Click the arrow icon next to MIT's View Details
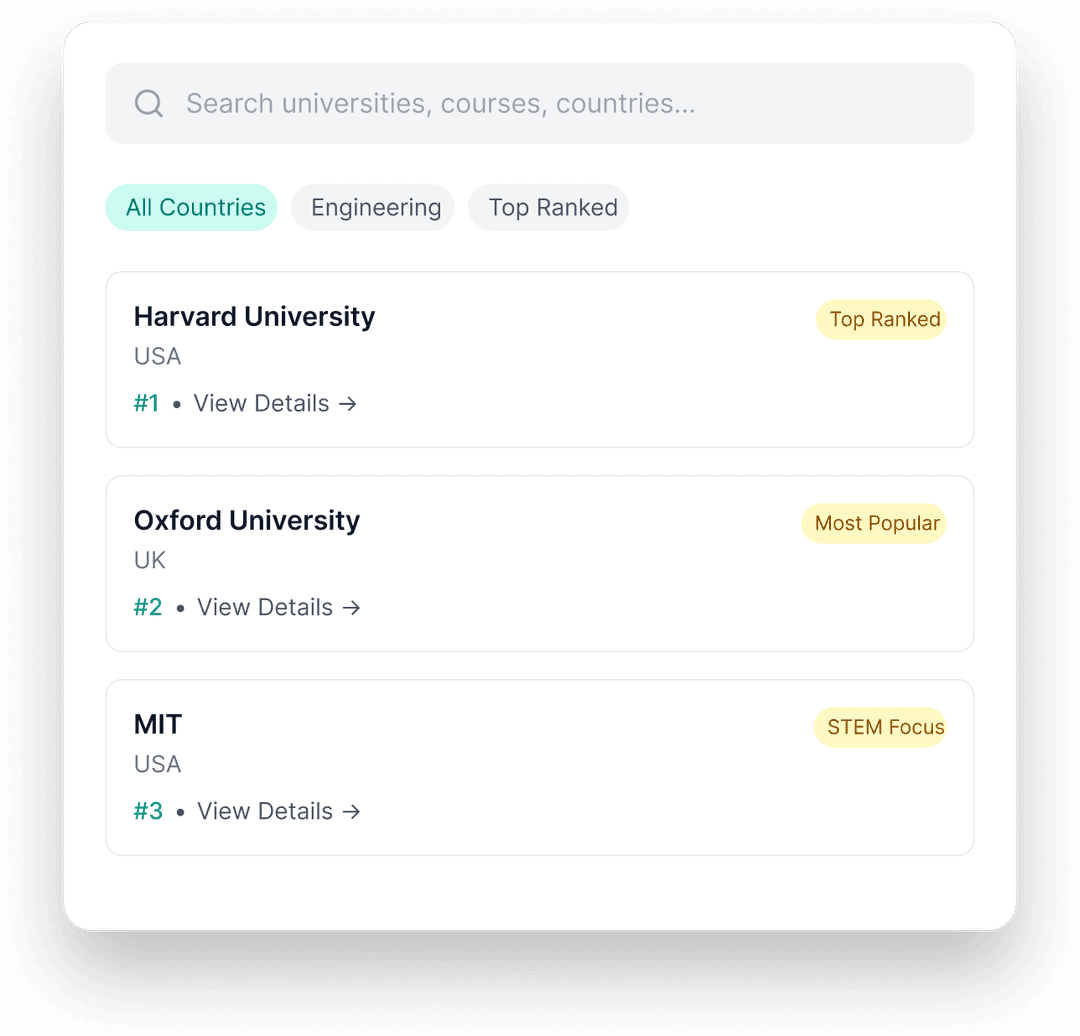 click(x=351, y=811)
